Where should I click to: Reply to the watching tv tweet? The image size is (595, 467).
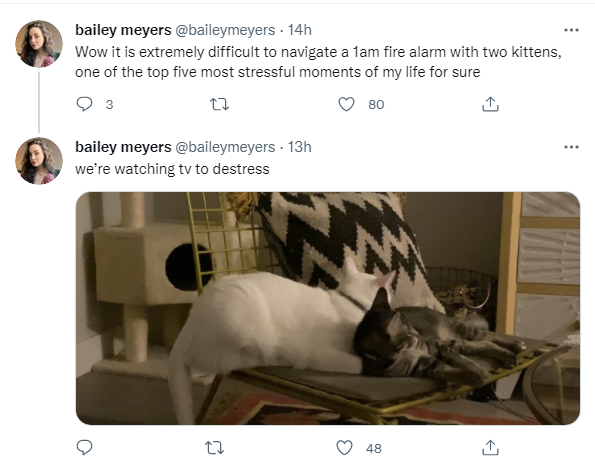tap(84, 448)
